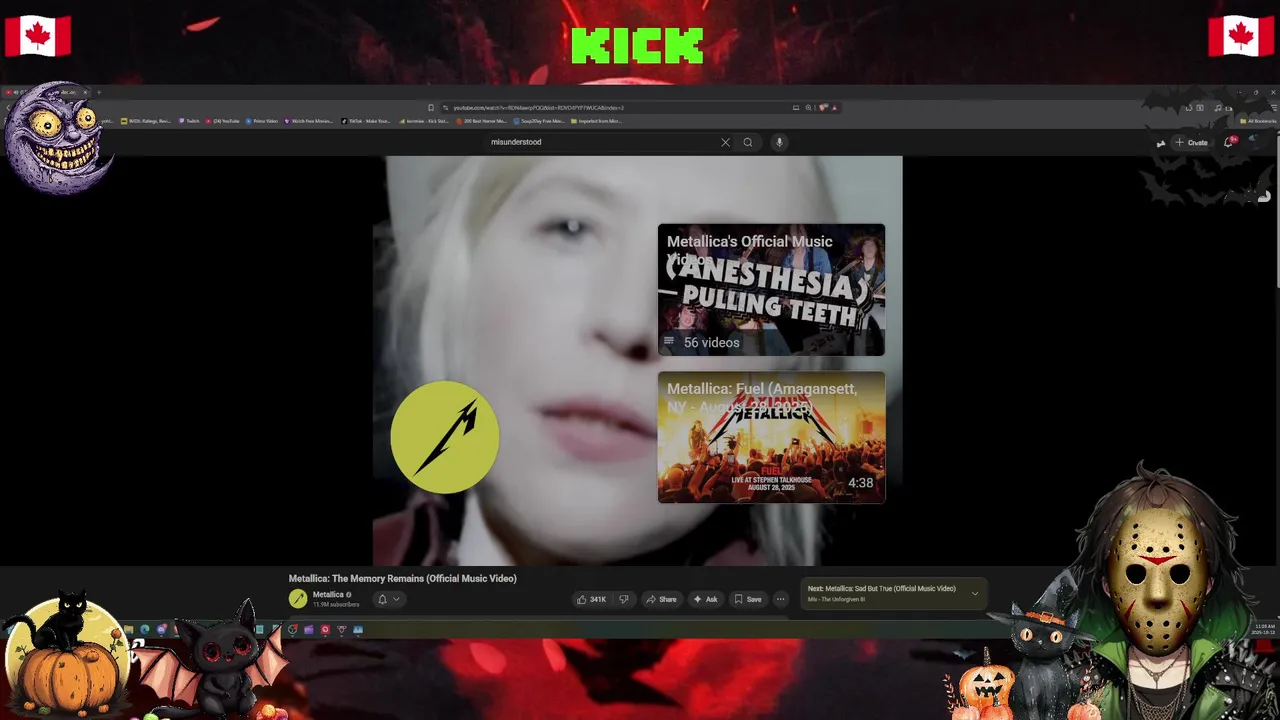
Task: Click the '11.9M subscribers' text
Action: tap(336, 605)
